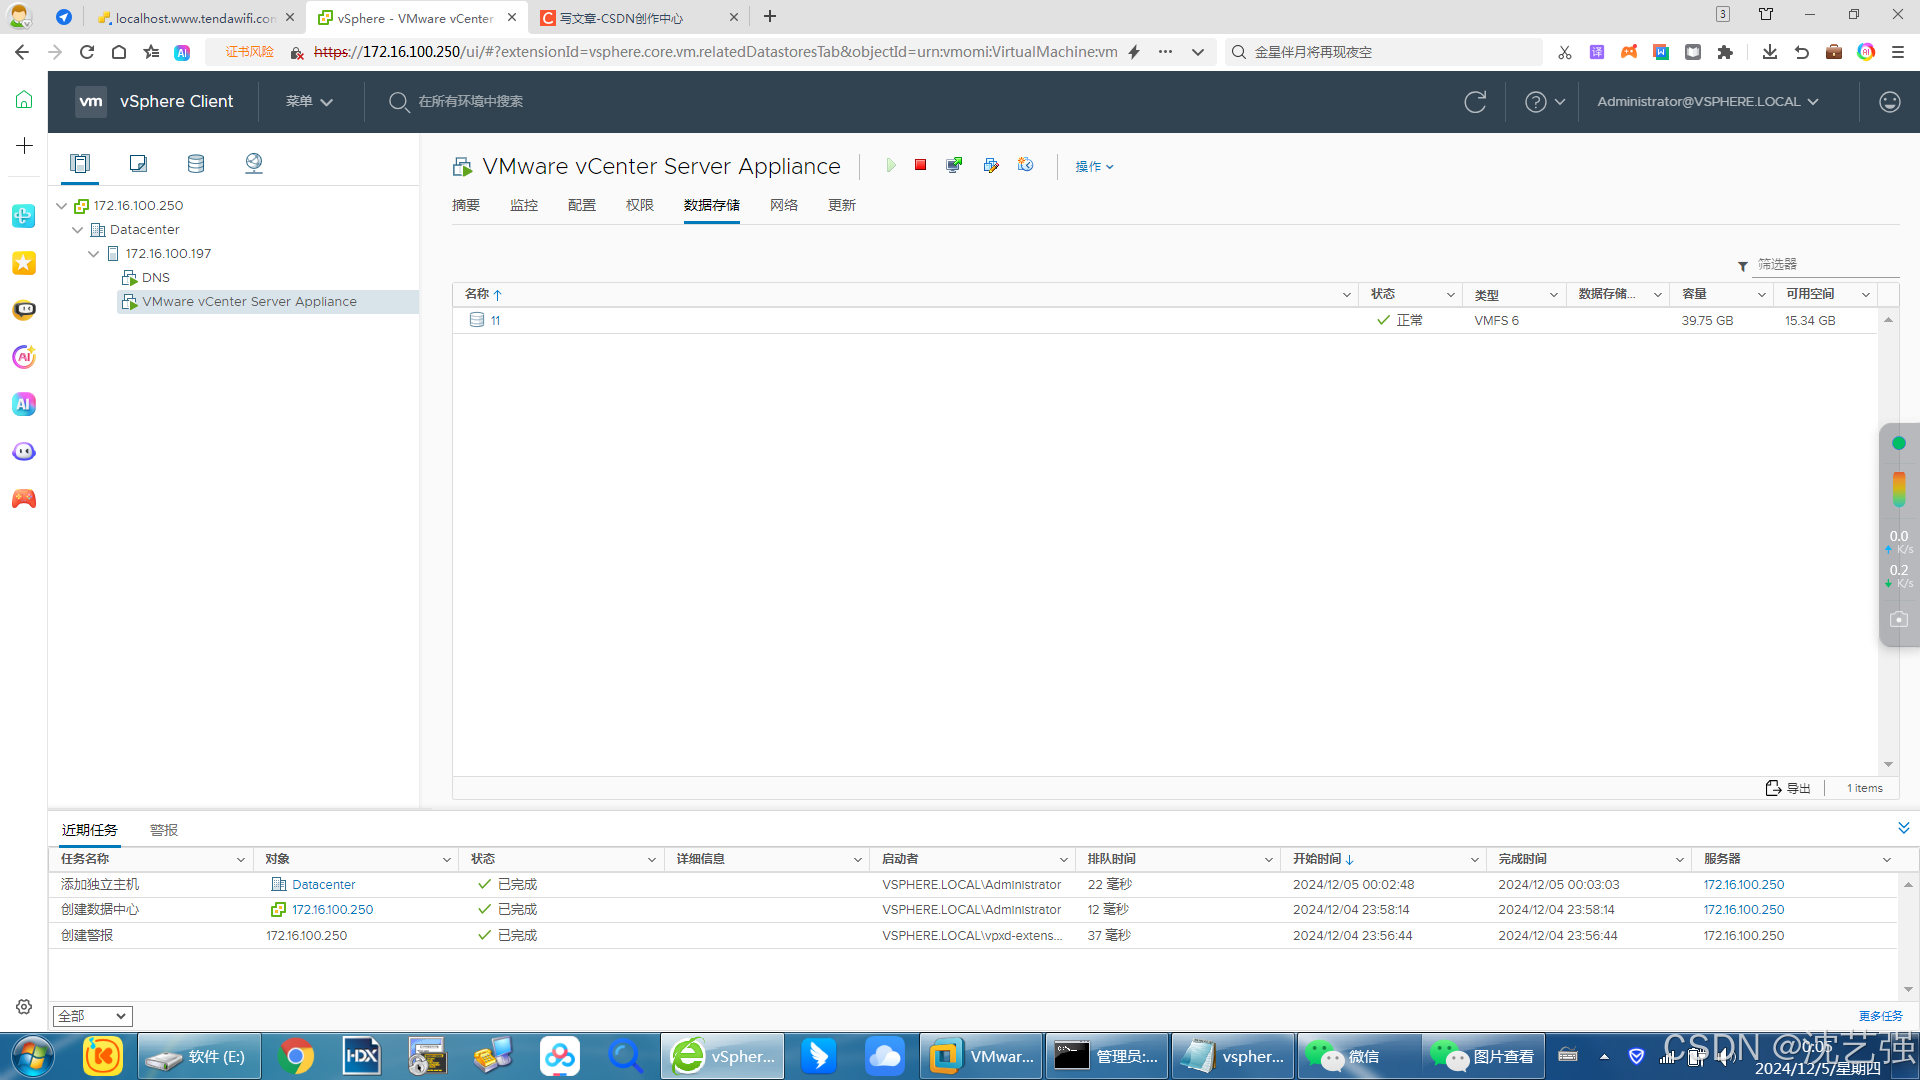
Task: Take a VM snapshot icon
Action: tap(1025, 165)
